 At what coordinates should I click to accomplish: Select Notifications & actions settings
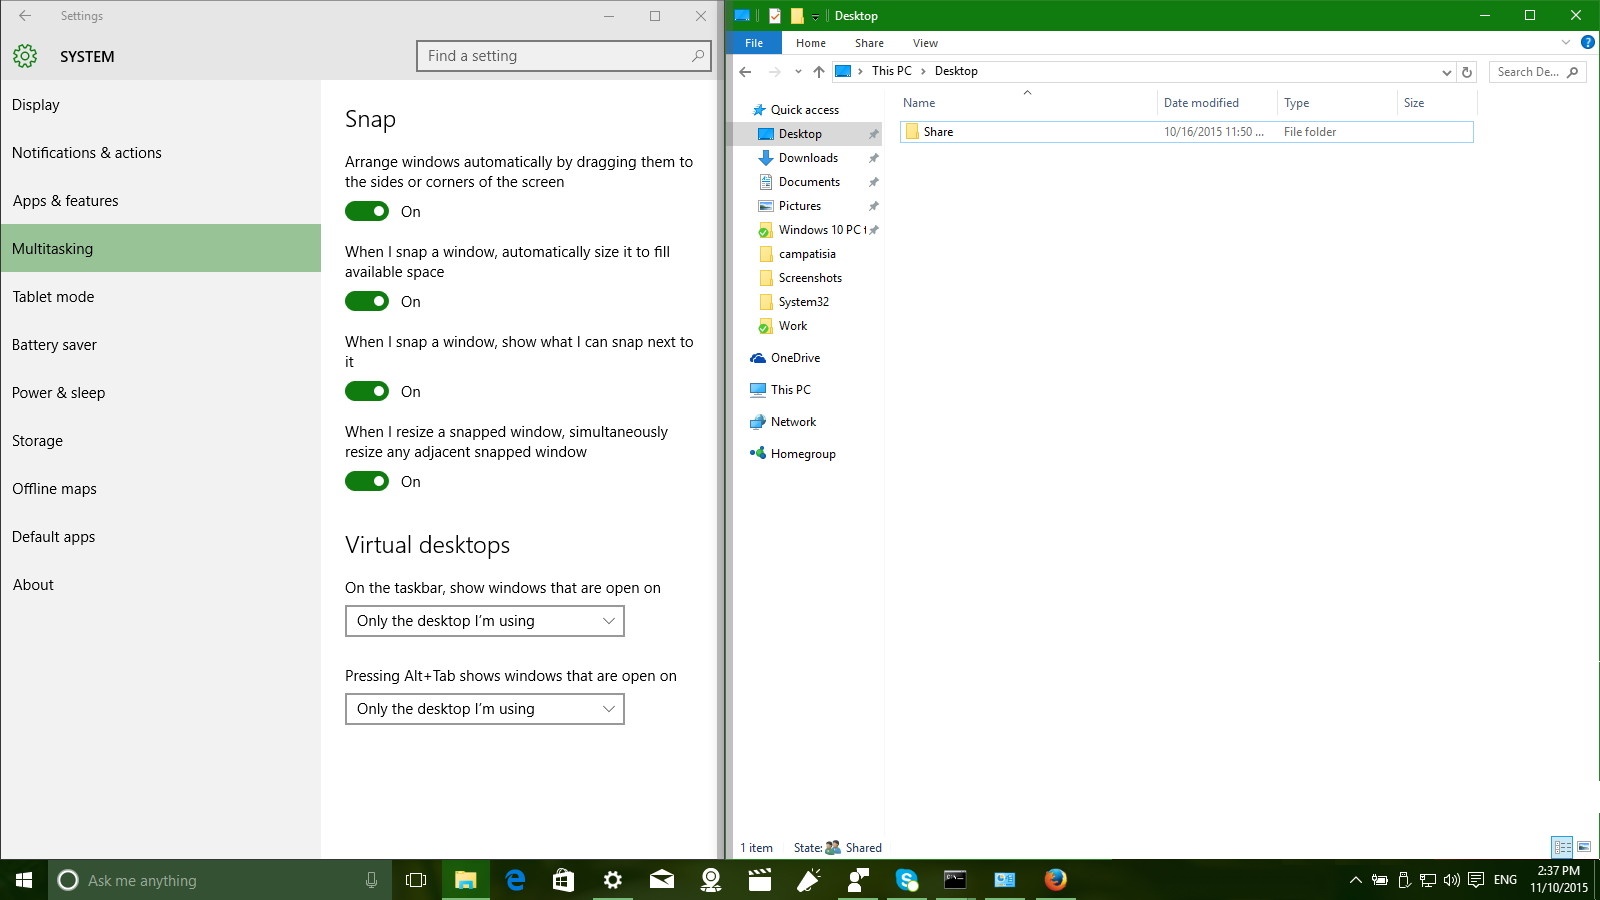(160, 152)
